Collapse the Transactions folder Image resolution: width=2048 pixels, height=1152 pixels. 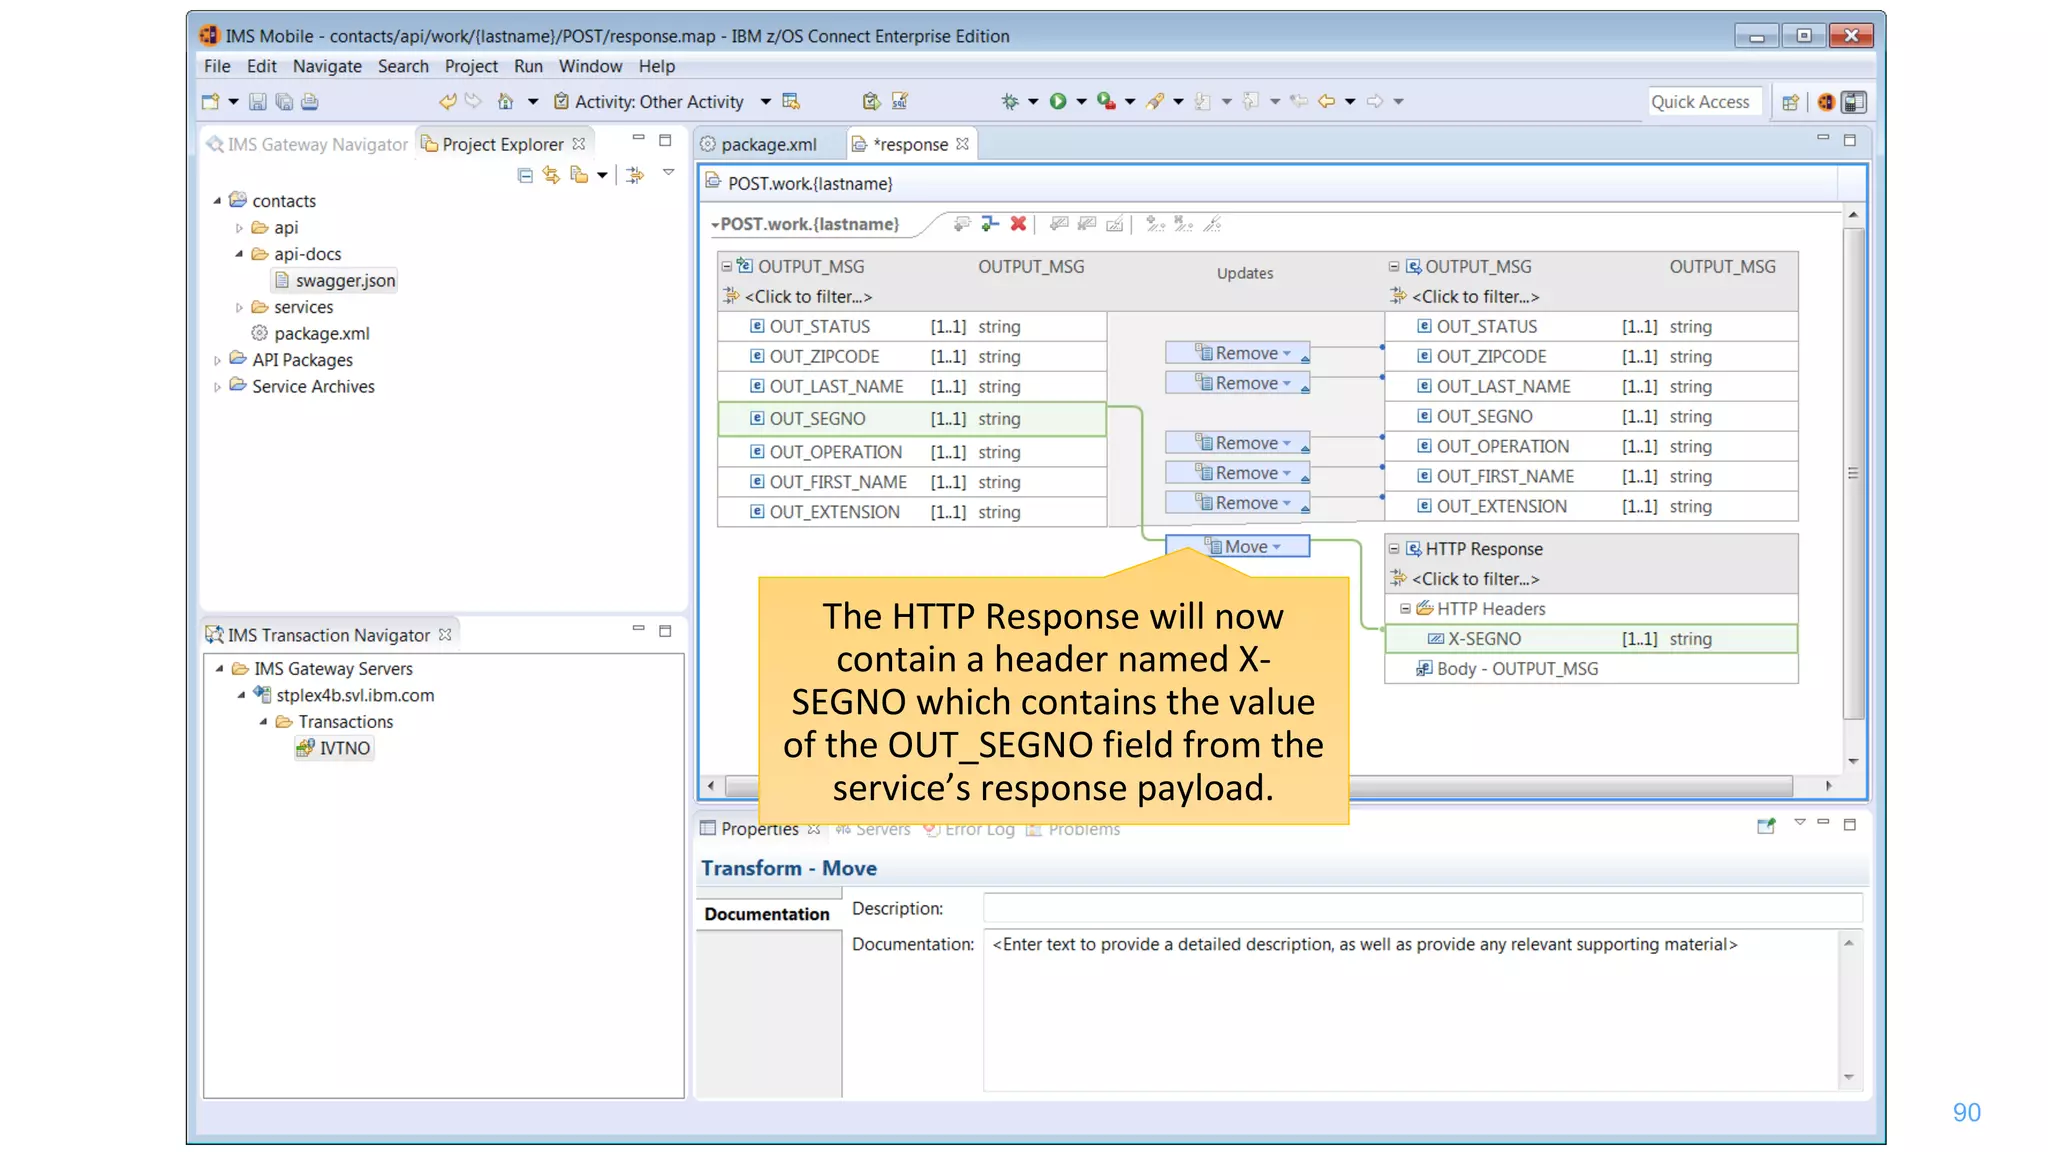click(x=263, y=722)
